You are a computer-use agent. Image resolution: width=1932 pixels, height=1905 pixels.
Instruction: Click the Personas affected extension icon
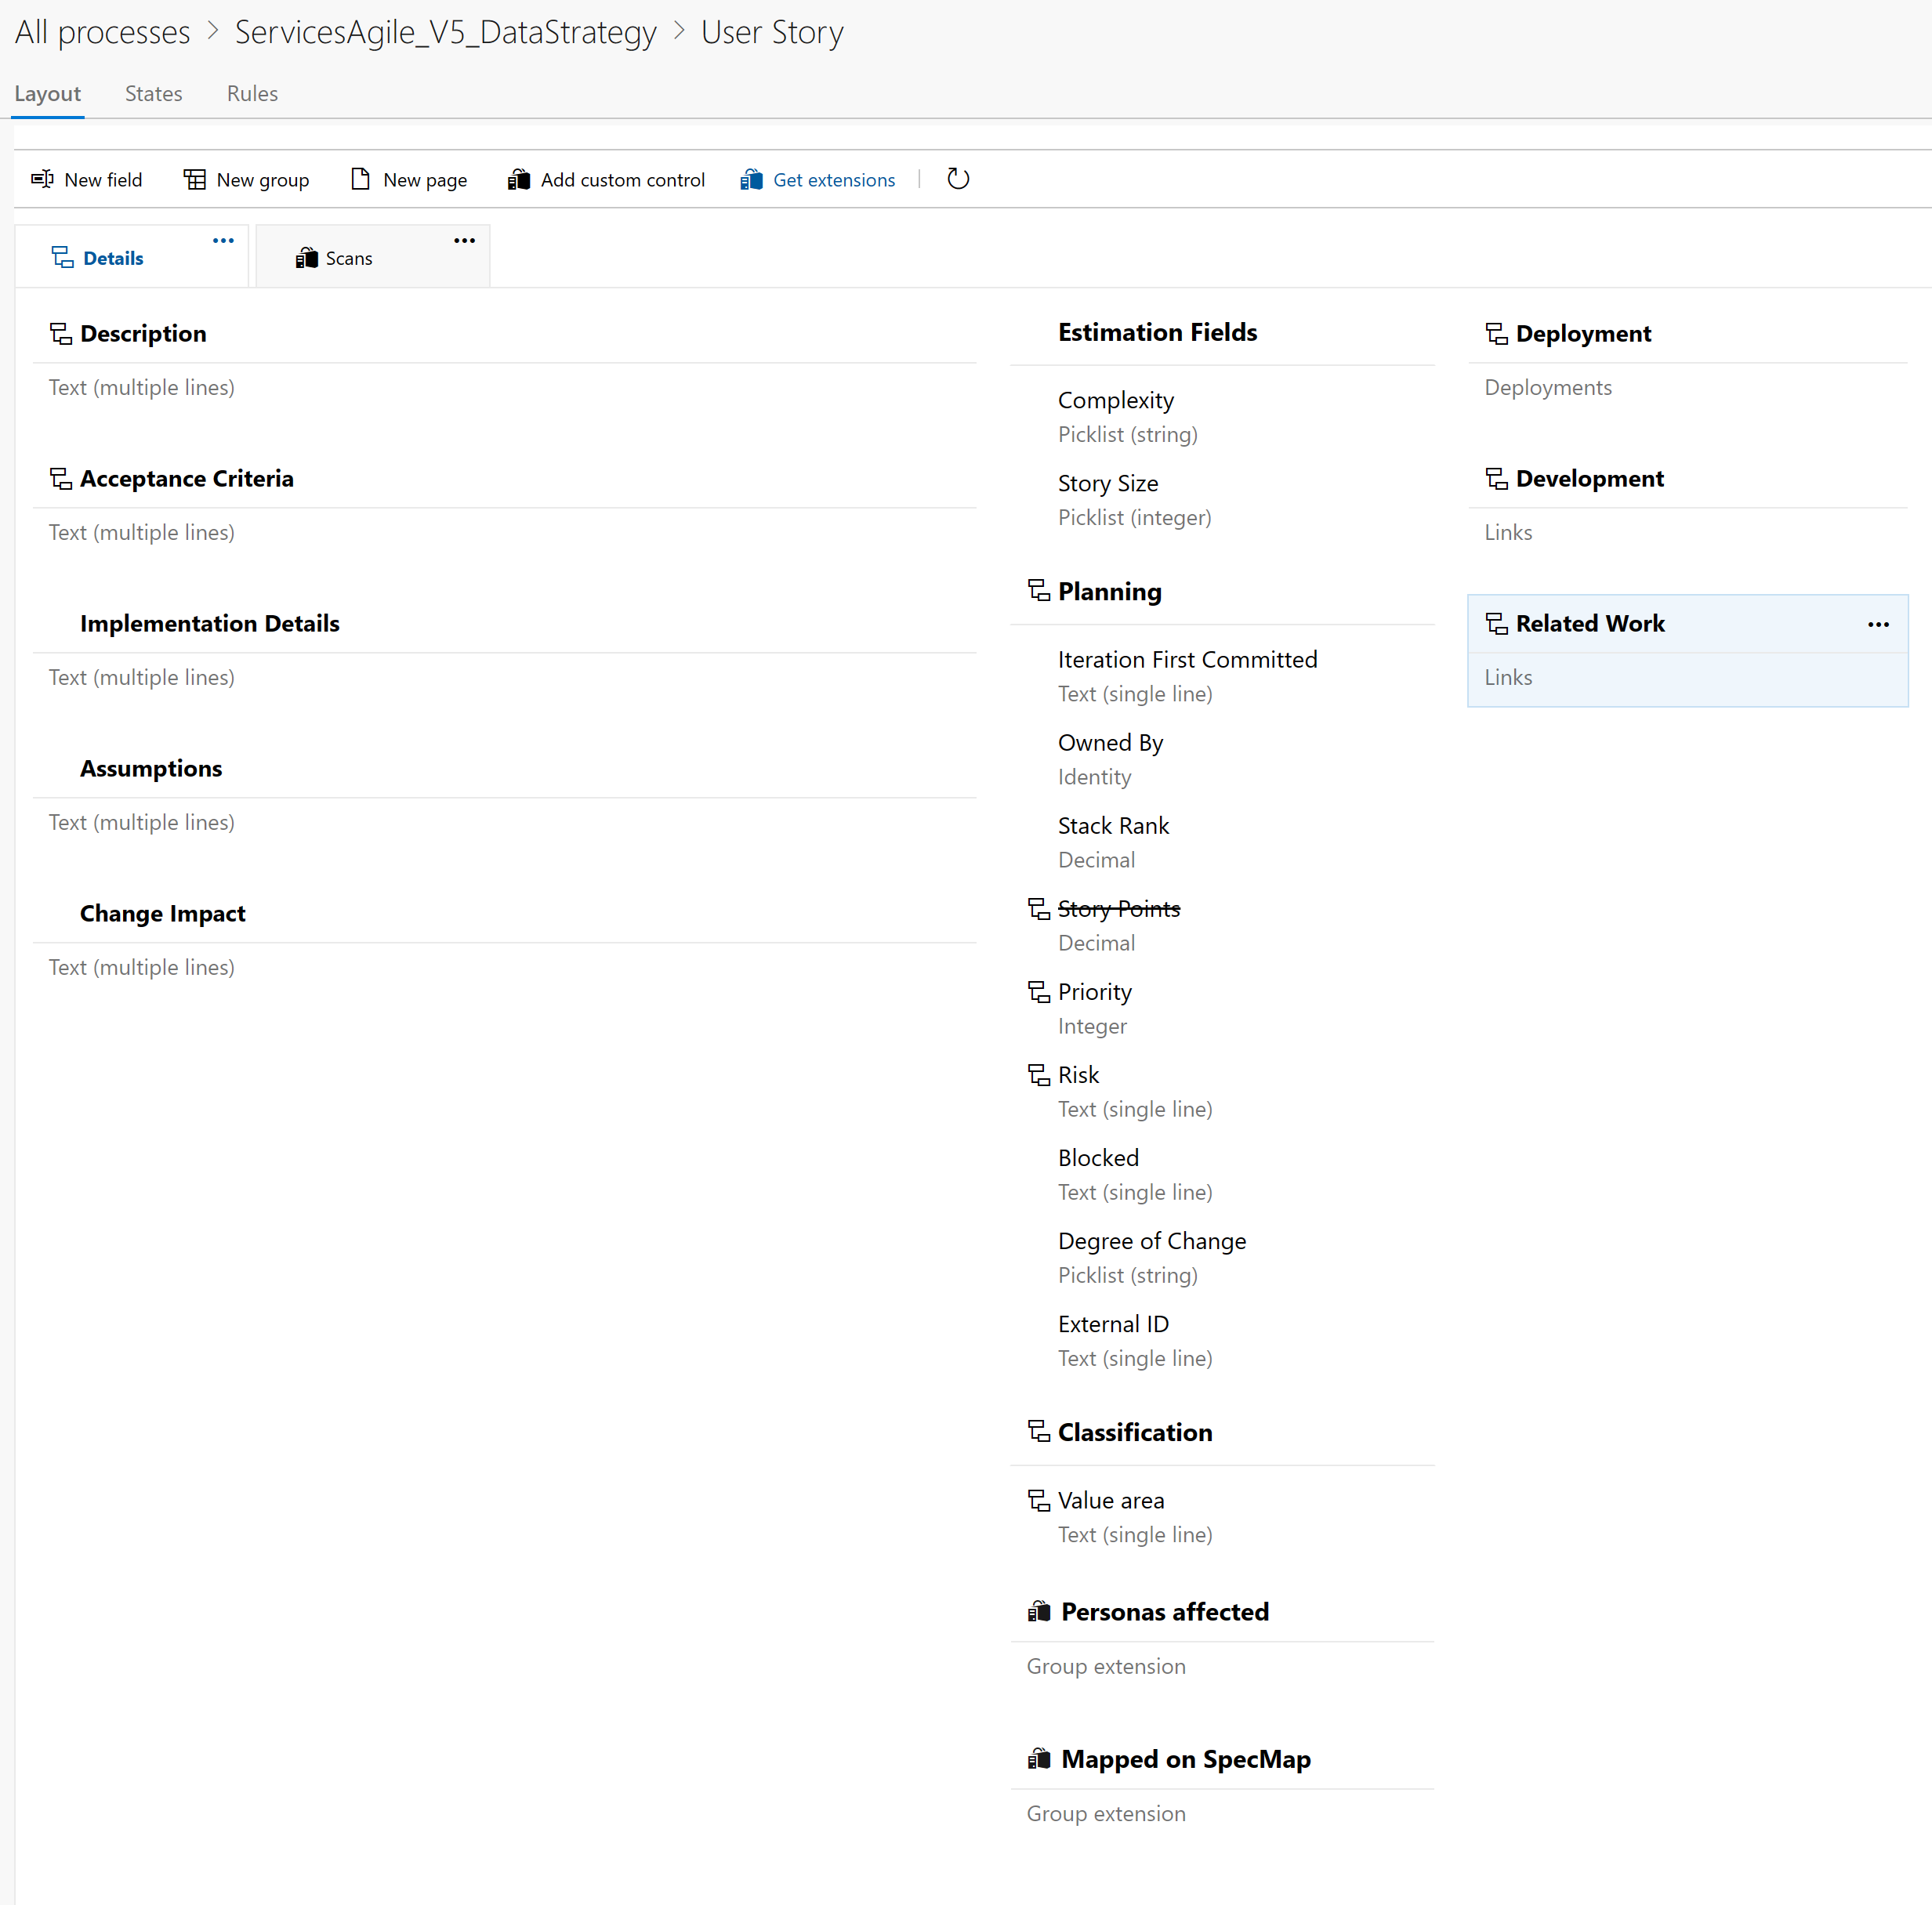tap(1039, 1611)
